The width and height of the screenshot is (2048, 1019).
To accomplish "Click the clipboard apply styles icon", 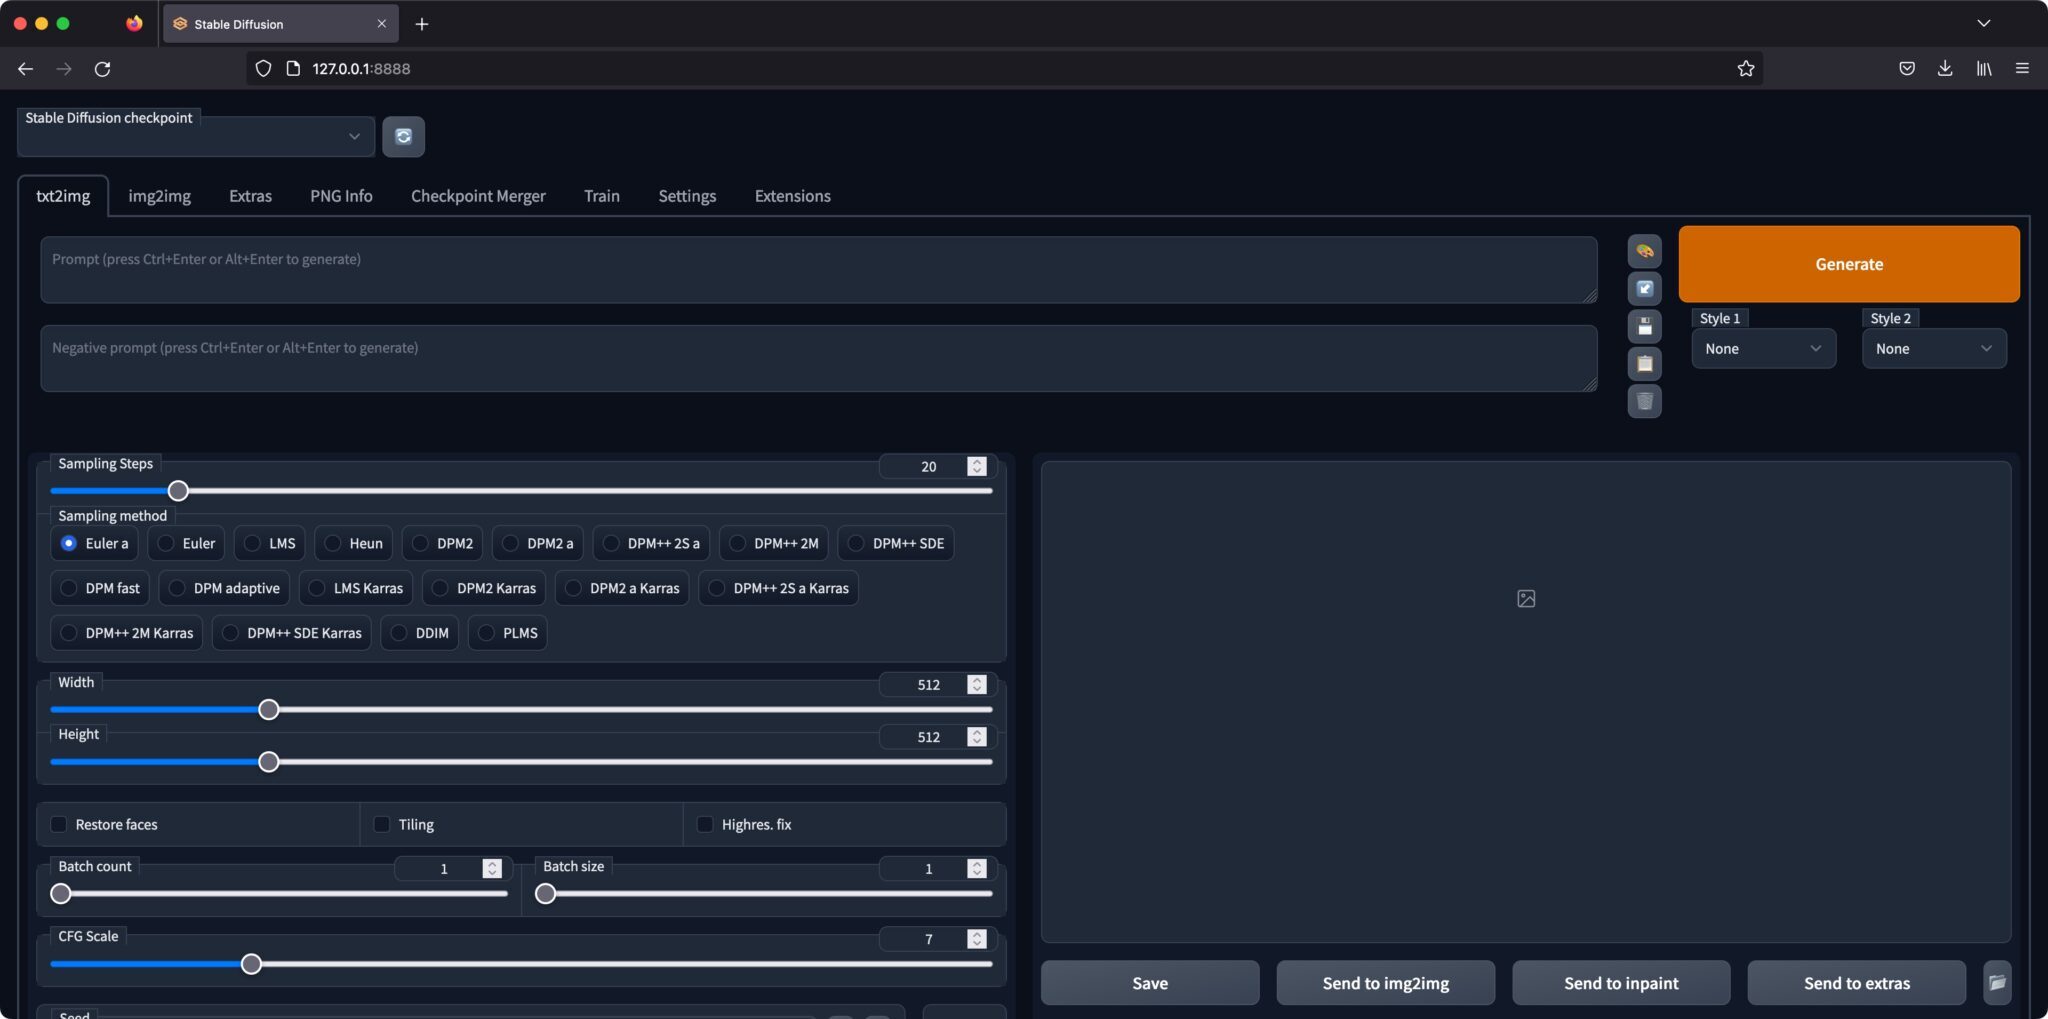I will (1644, 364).
